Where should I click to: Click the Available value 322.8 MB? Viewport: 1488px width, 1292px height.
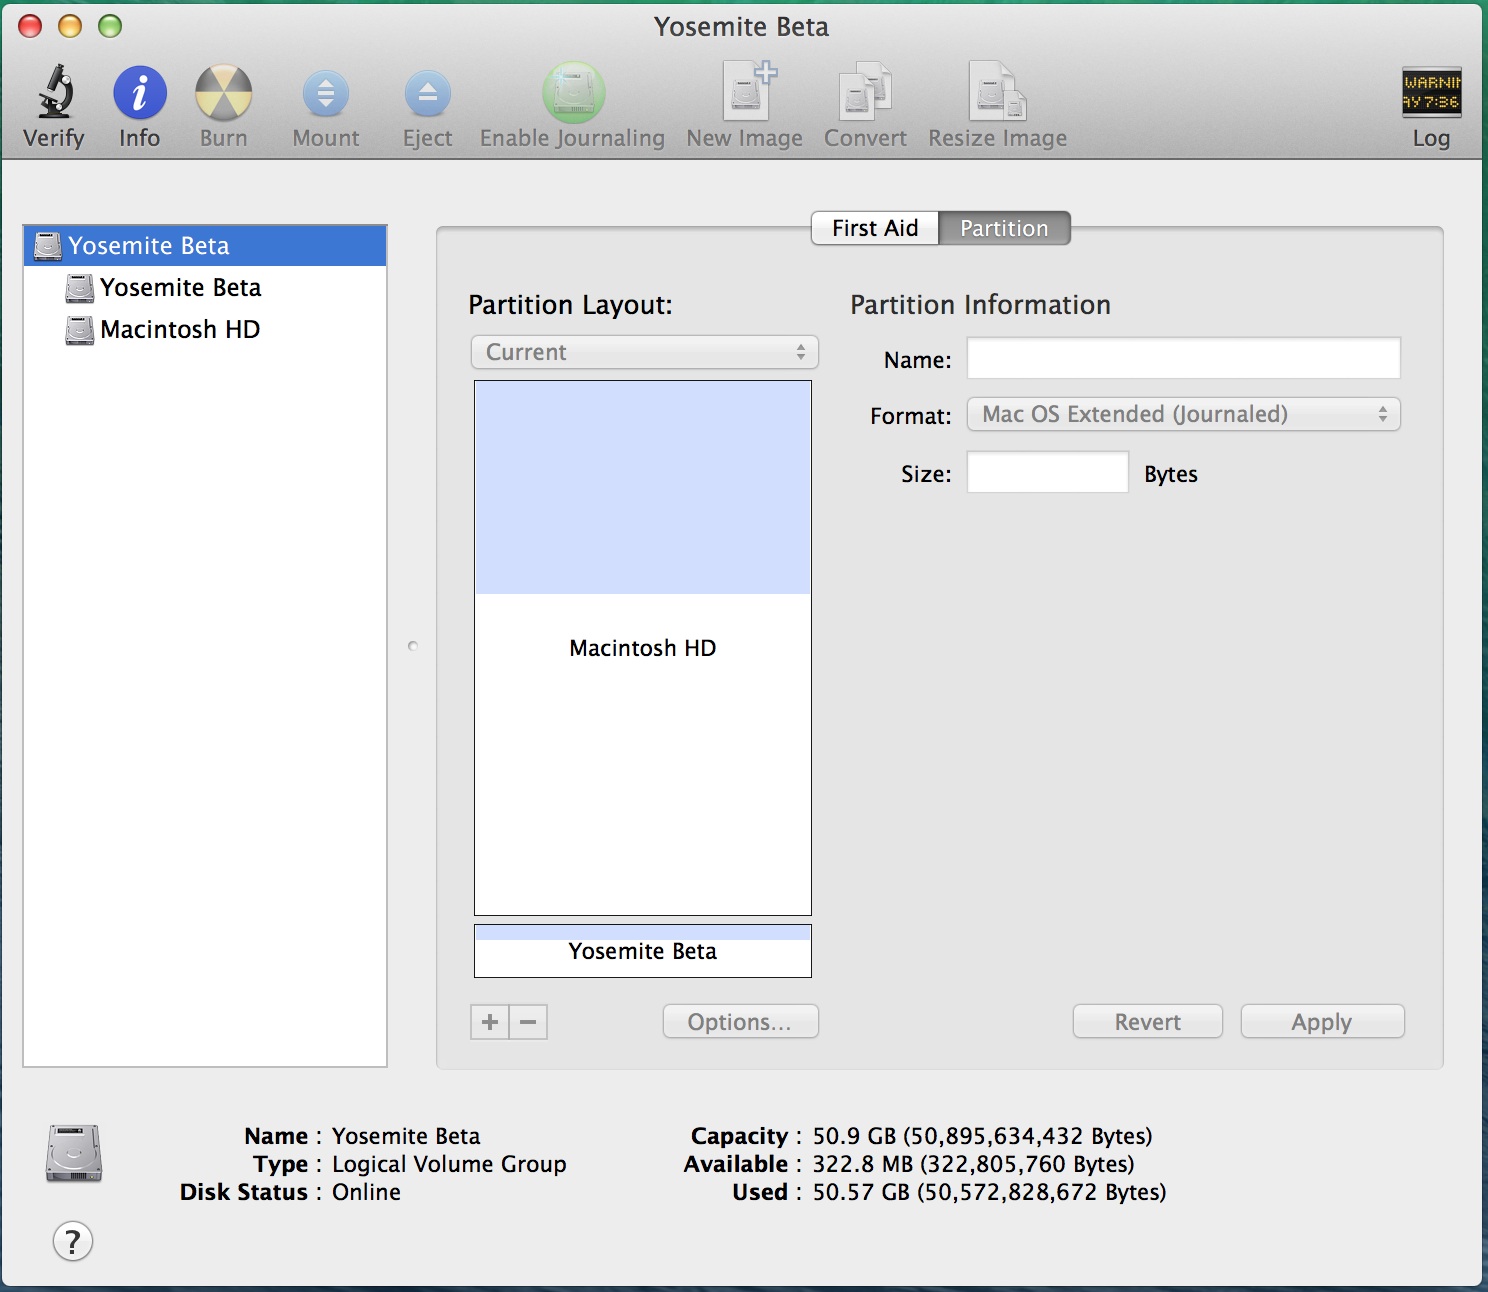973,1164
